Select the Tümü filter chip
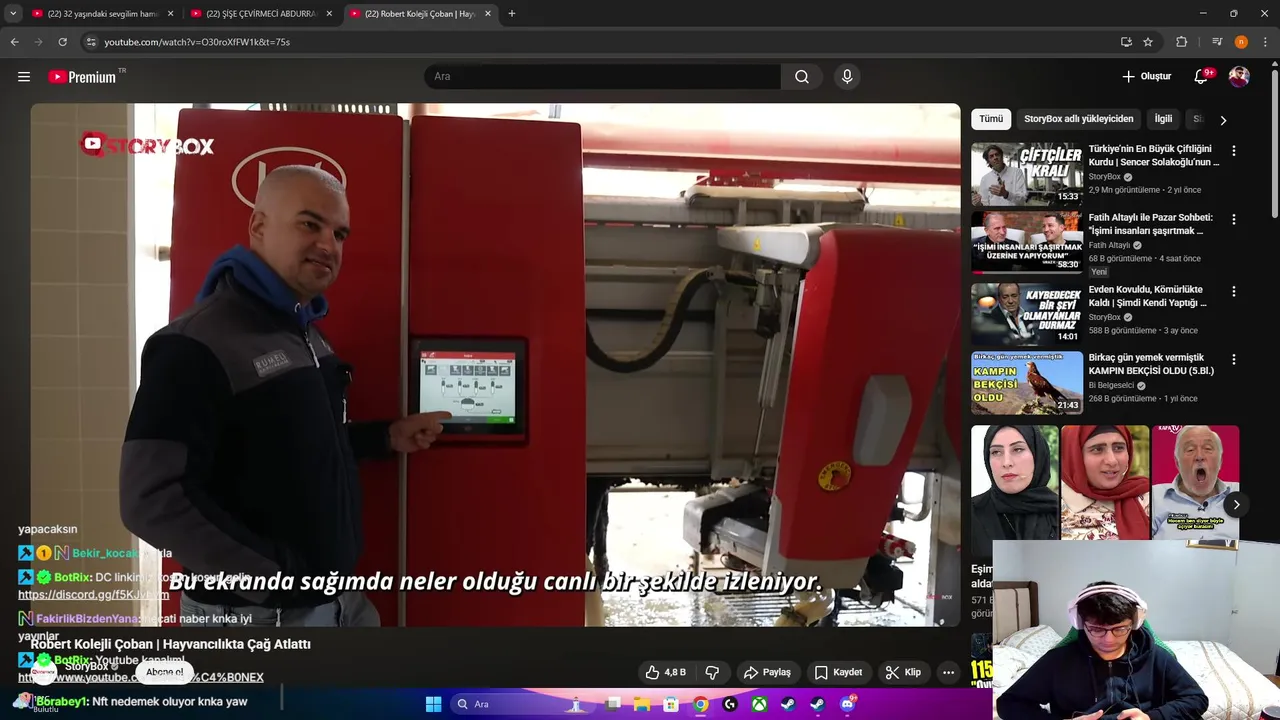 coord(991,119)
